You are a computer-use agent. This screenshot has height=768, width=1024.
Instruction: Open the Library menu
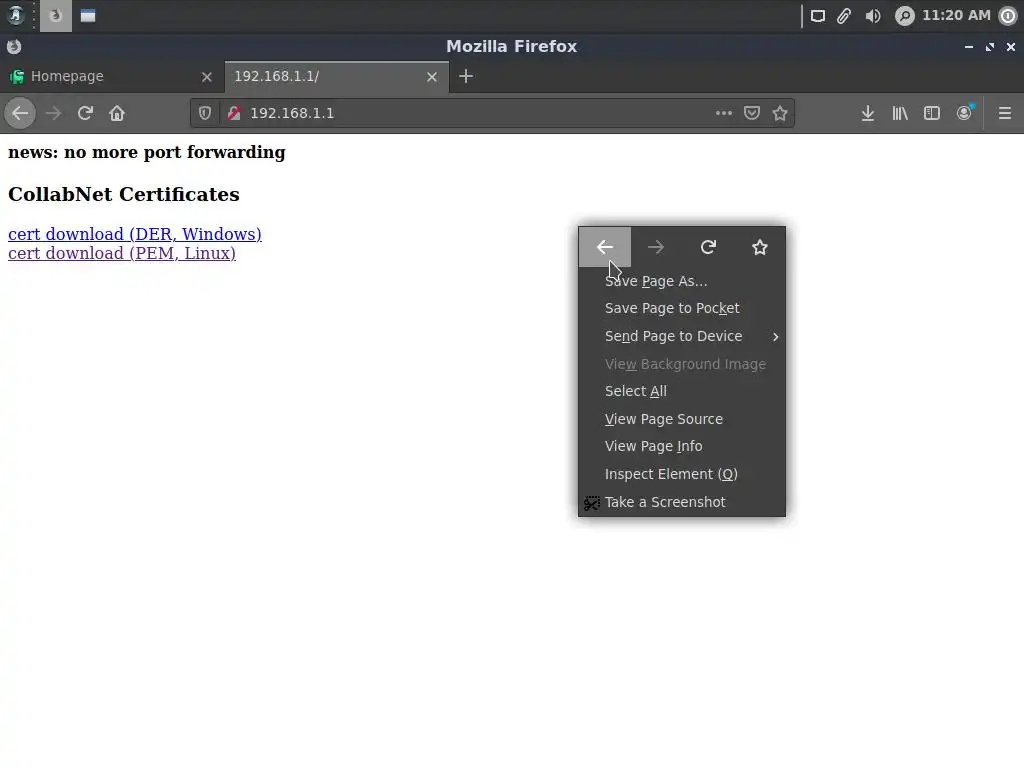[x=900, y=113]
